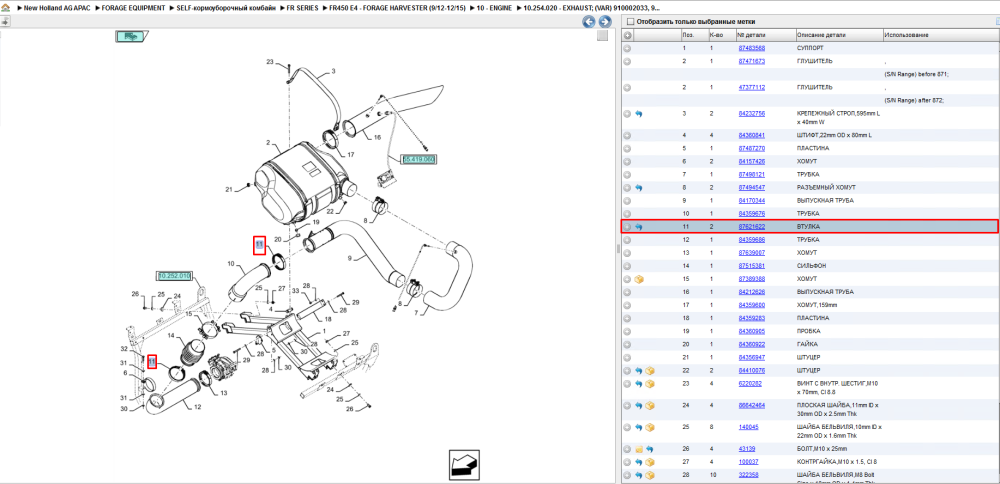Click the yellow box icon for part 86642464
Image resolution: width=1000 pixels, height=484 pixels.
coord(650,406)
